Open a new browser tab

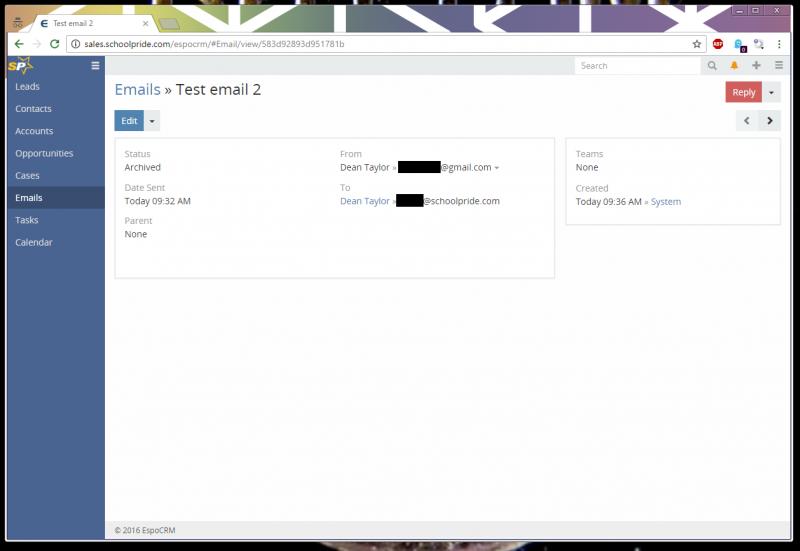tap(169, 23)
